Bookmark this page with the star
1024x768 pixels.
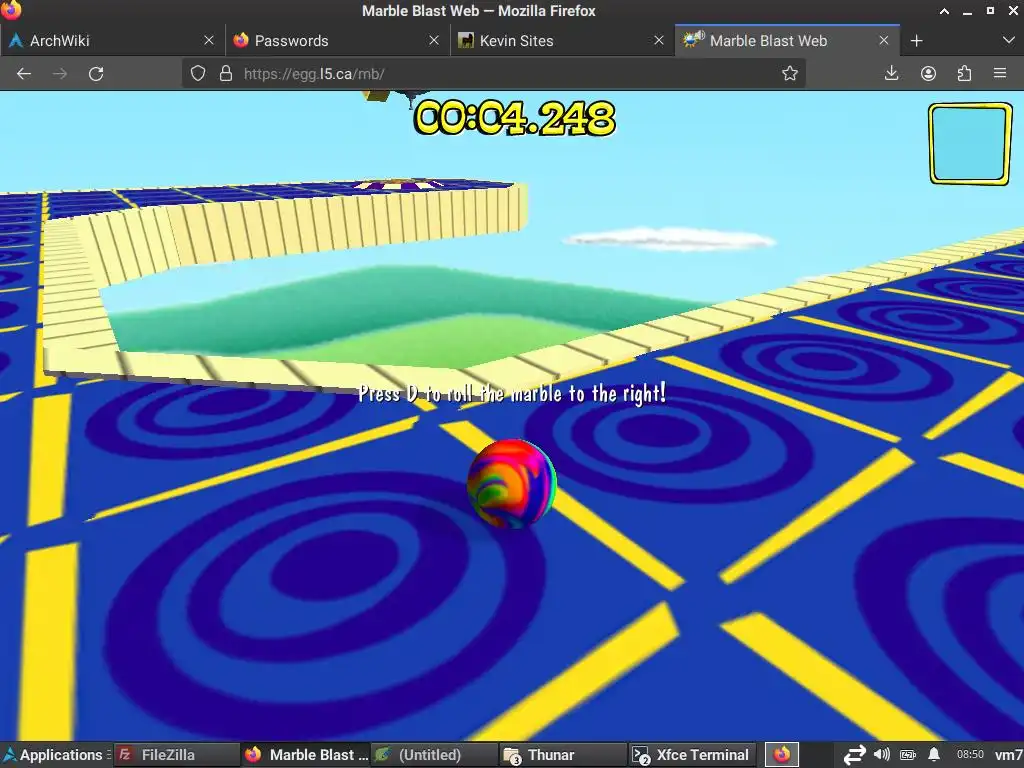(790, 73)
